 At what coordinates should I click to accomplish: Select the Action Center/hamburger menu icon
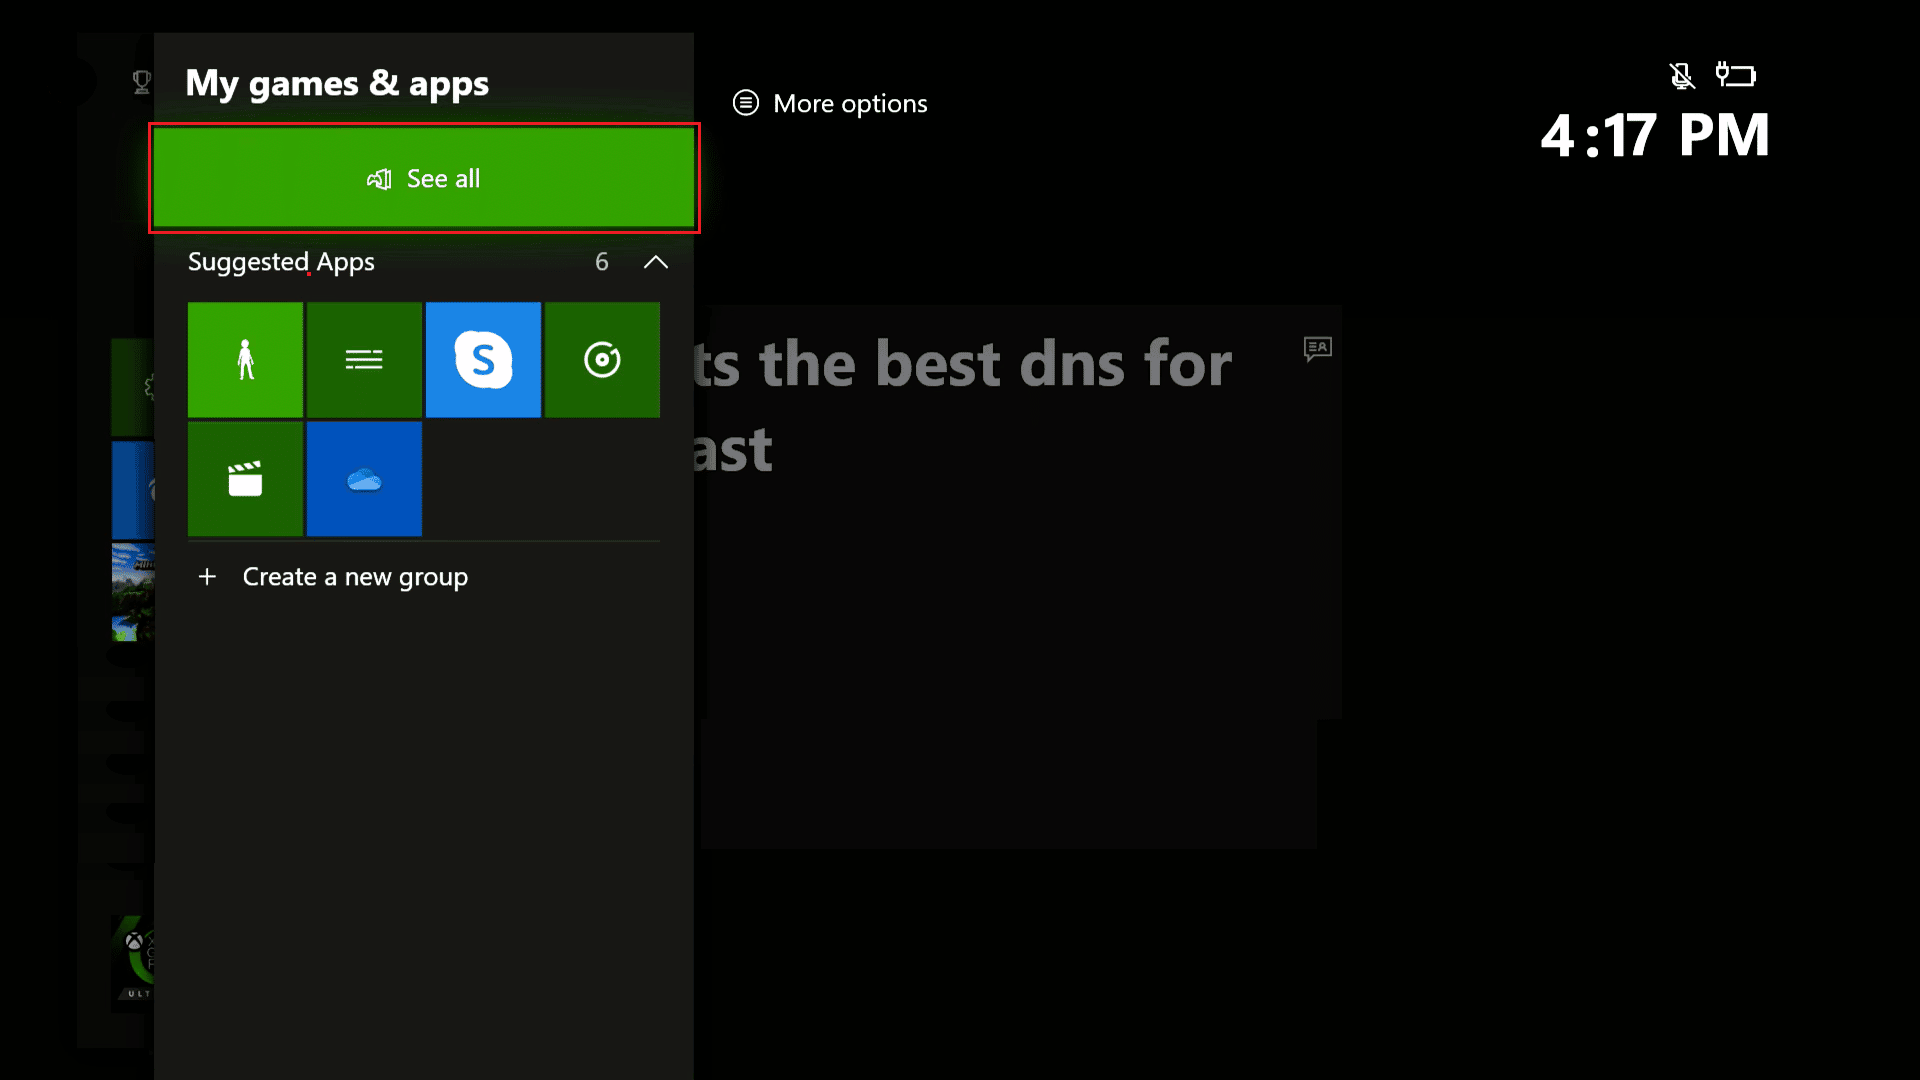(x=364, y=359)
